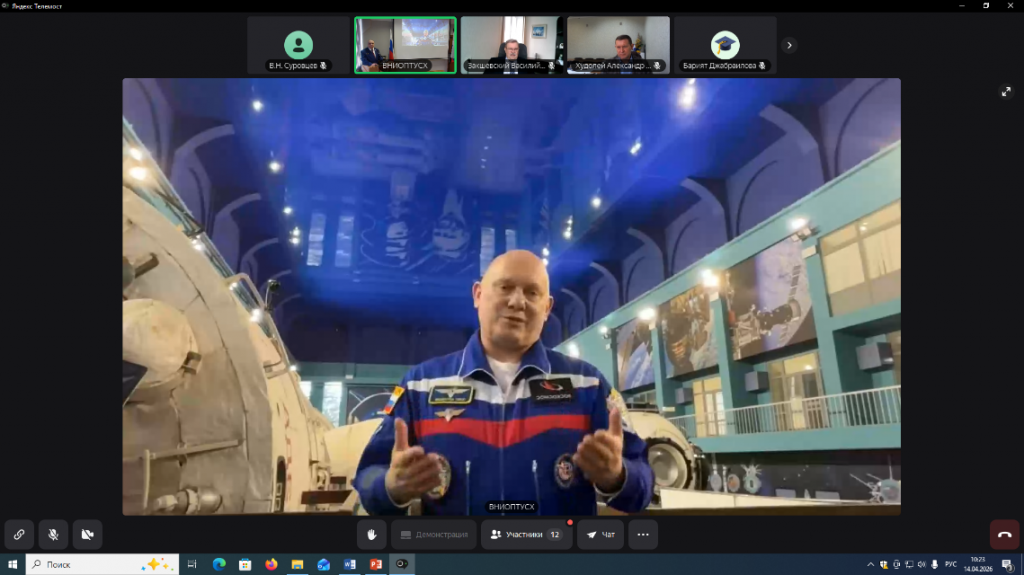
Task: Show hidden system tray icons
Action: (x=869, y=564)
